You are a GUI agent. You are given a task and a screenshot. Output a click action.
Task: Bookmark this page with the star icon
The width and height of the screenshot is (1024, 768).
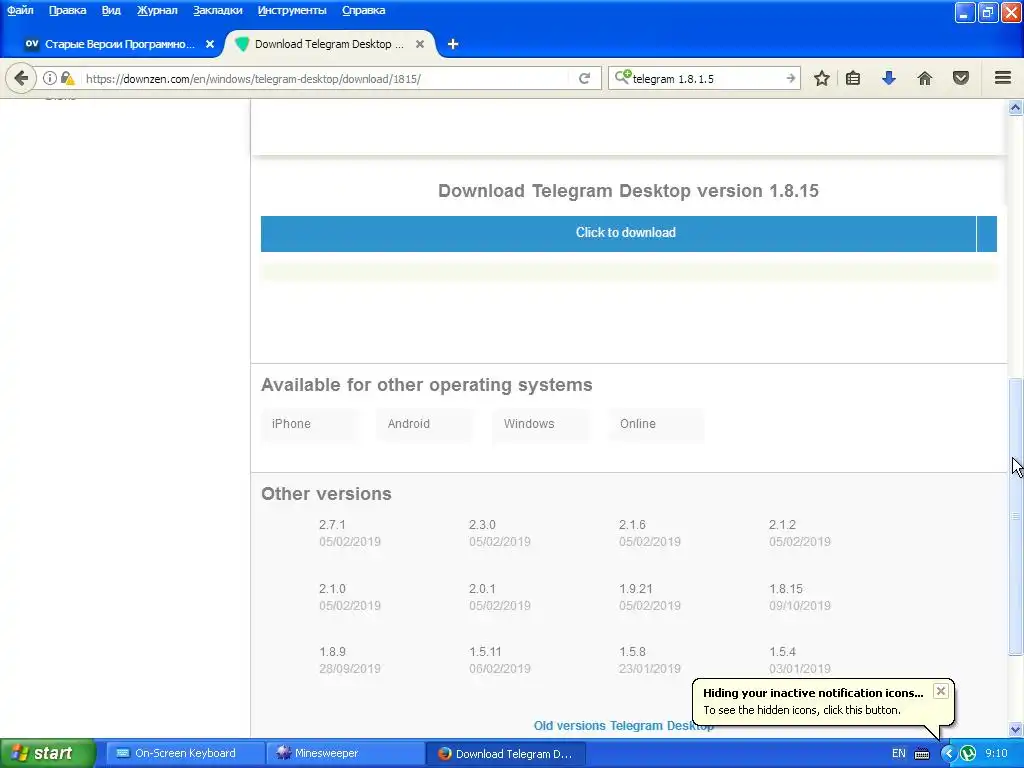[822, 78]
